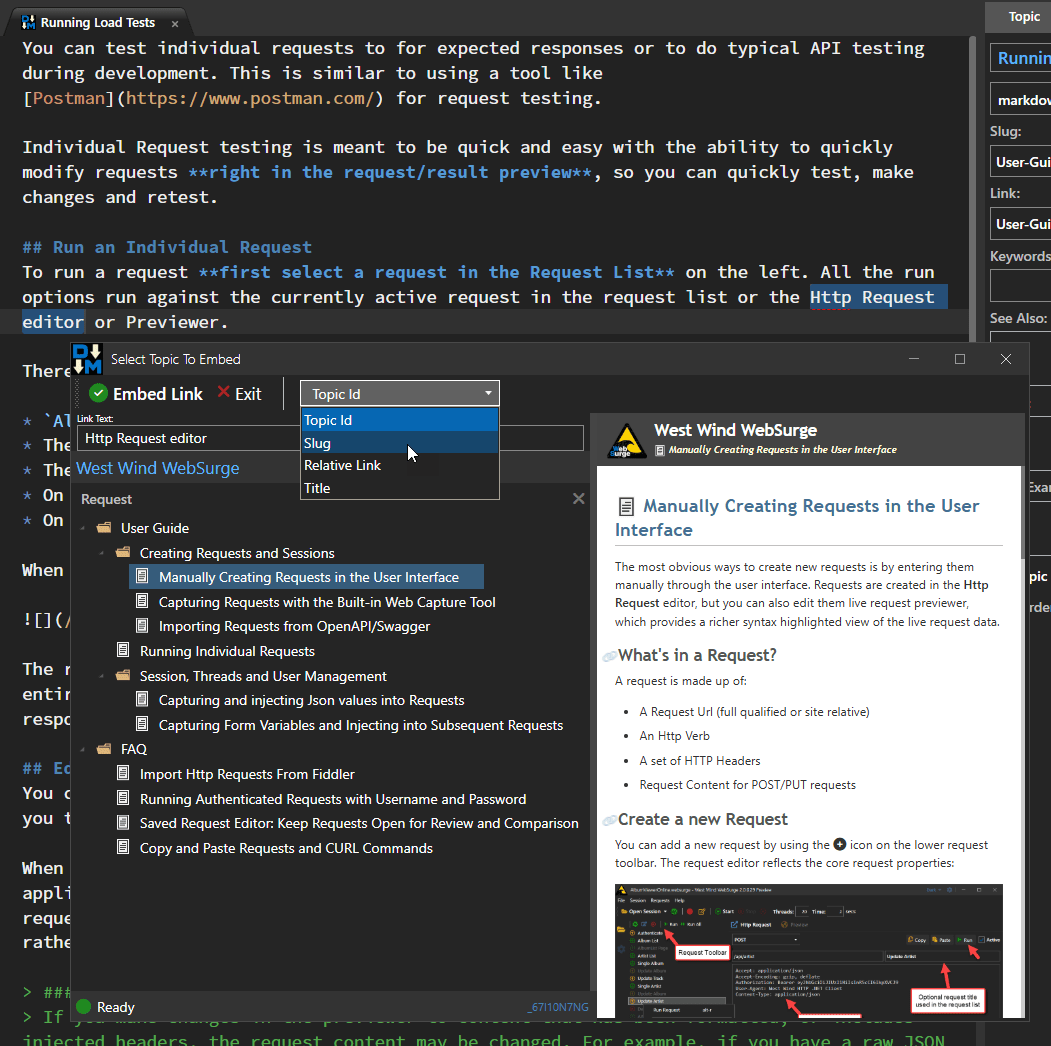The height and width of the screenshot is (1046, 1051).
Task: Click document icon beside Running Individual Requests
Action: pyautogui.click(x=123, y=650)
